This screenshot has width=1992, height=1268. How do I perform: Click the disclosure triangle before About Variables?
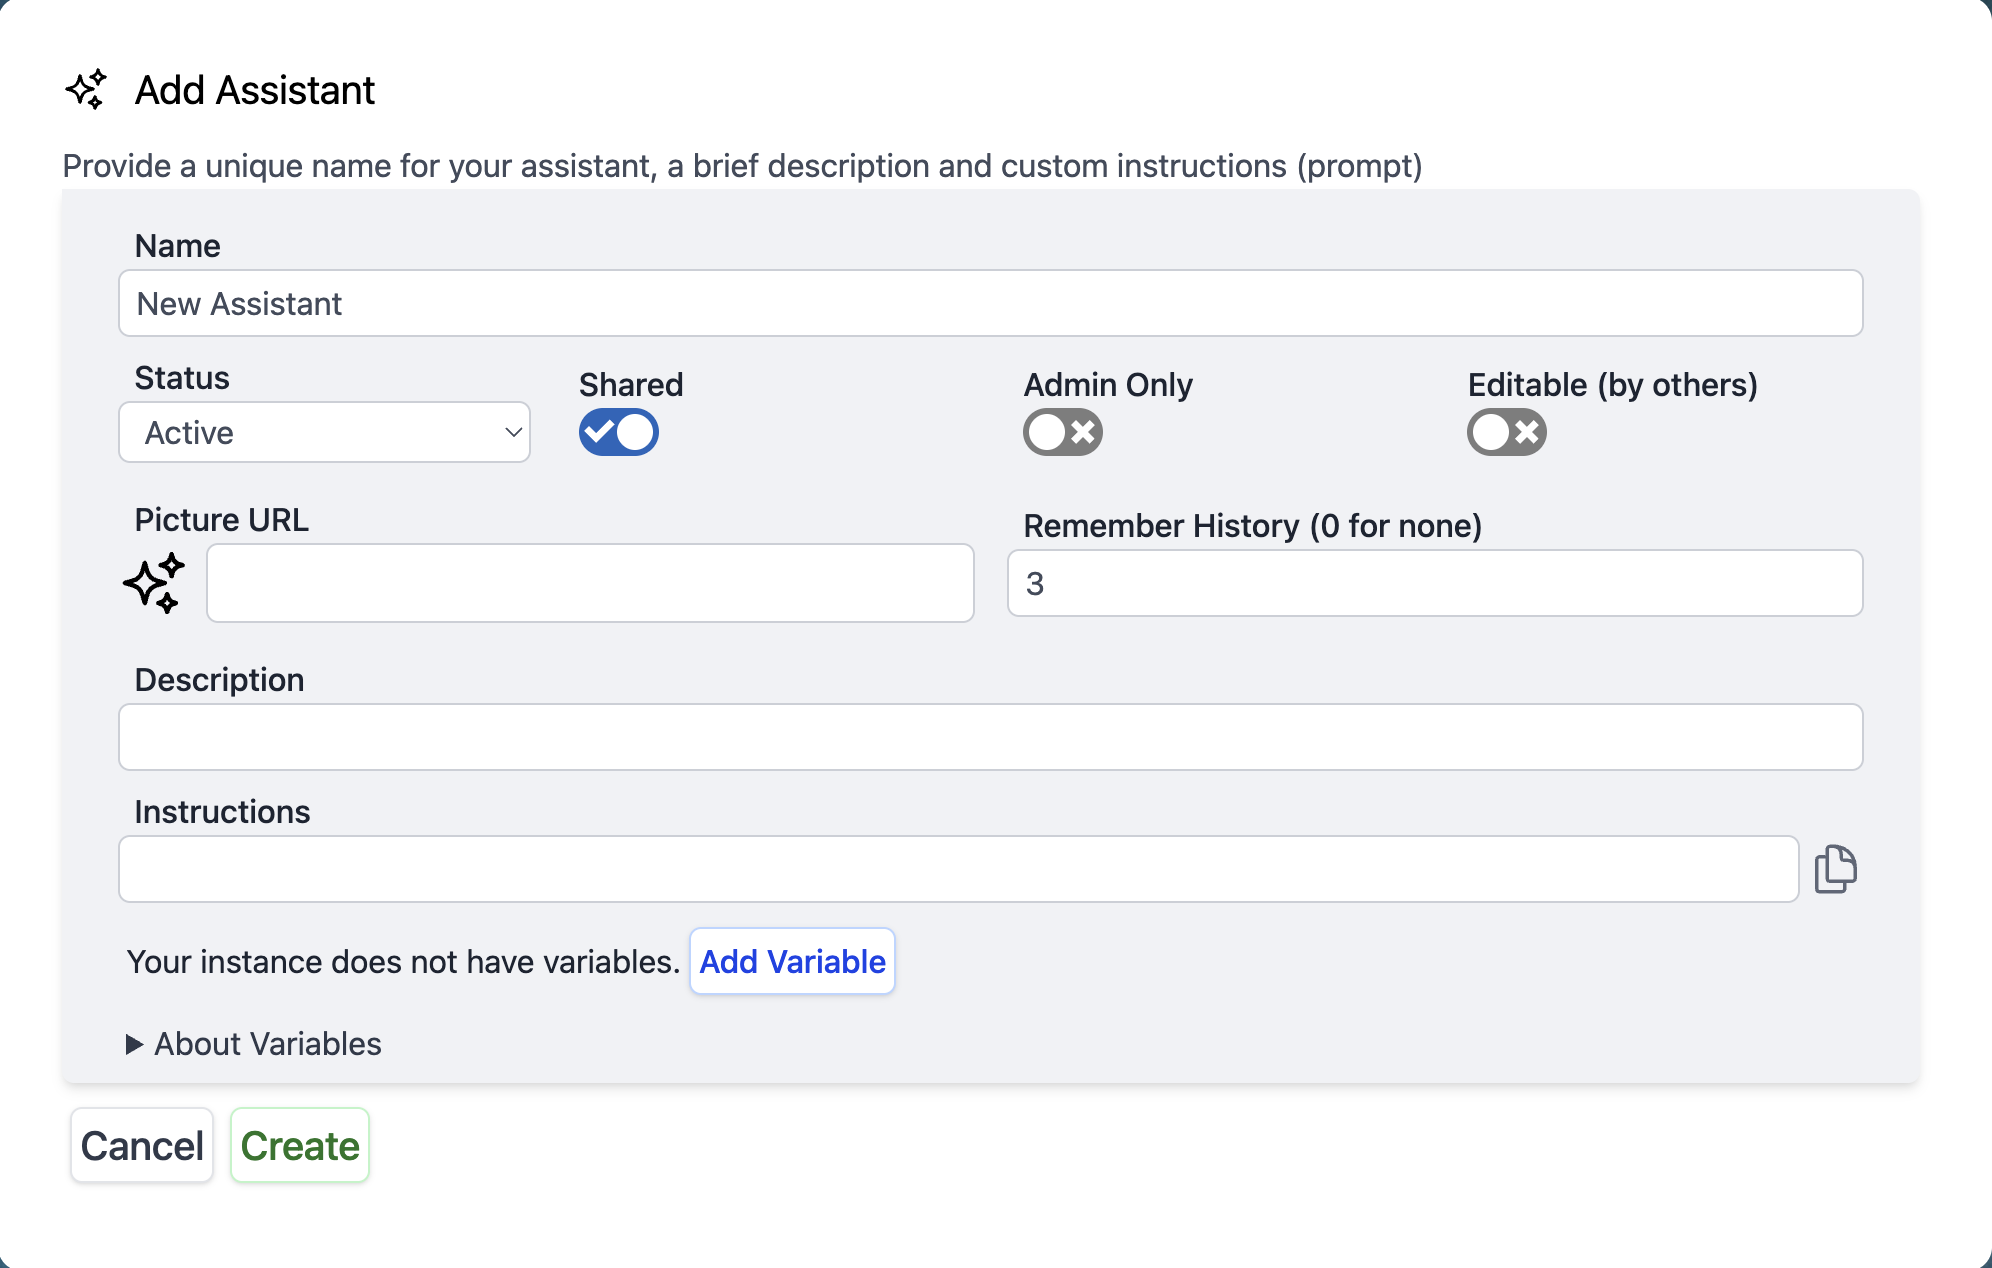point(134,1044)
